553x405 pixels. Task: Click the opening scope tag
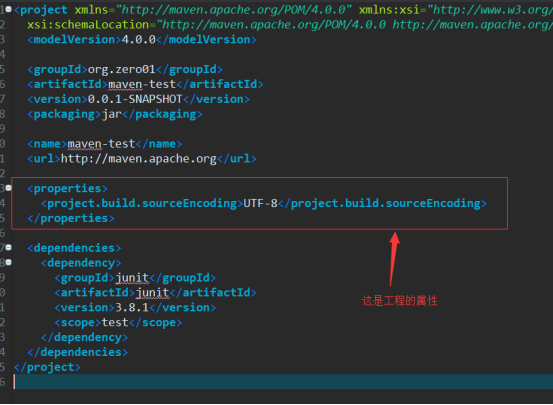78,322
